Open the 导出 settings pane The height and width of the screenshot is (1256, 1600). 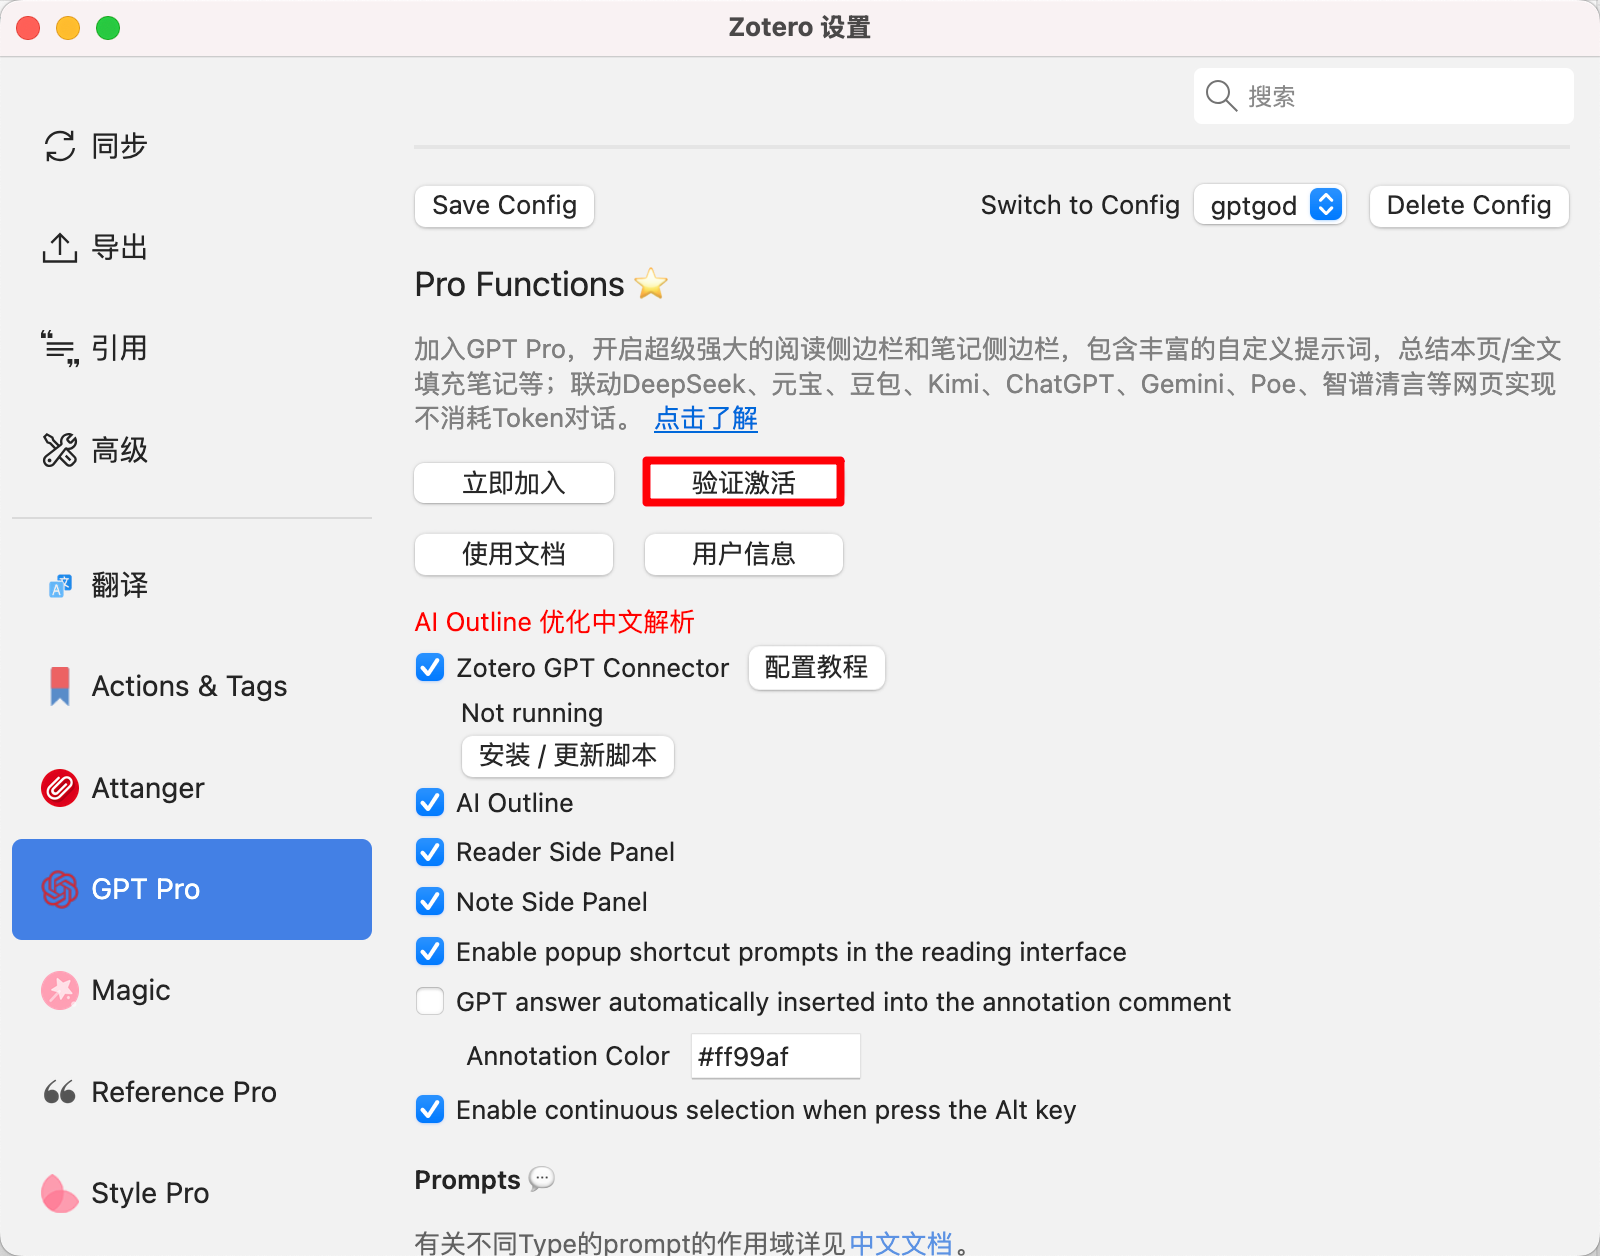[x=119, y=247]
